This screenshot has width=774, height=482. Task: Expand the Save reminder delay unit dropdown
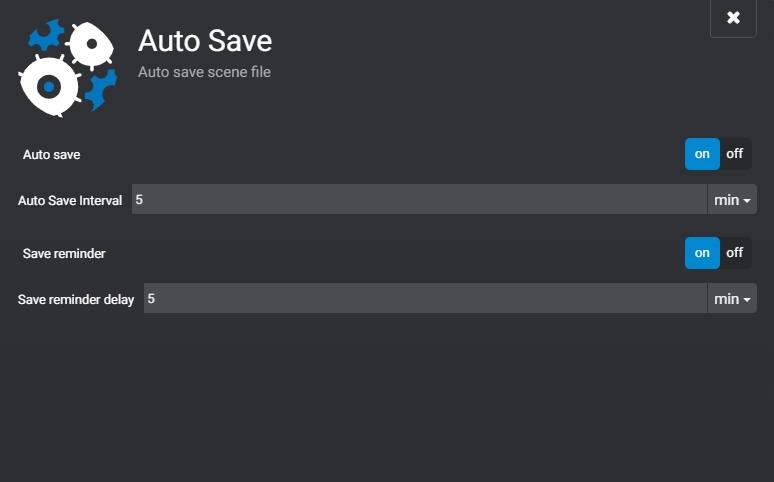pyautogui.click(x=732, y=299)
